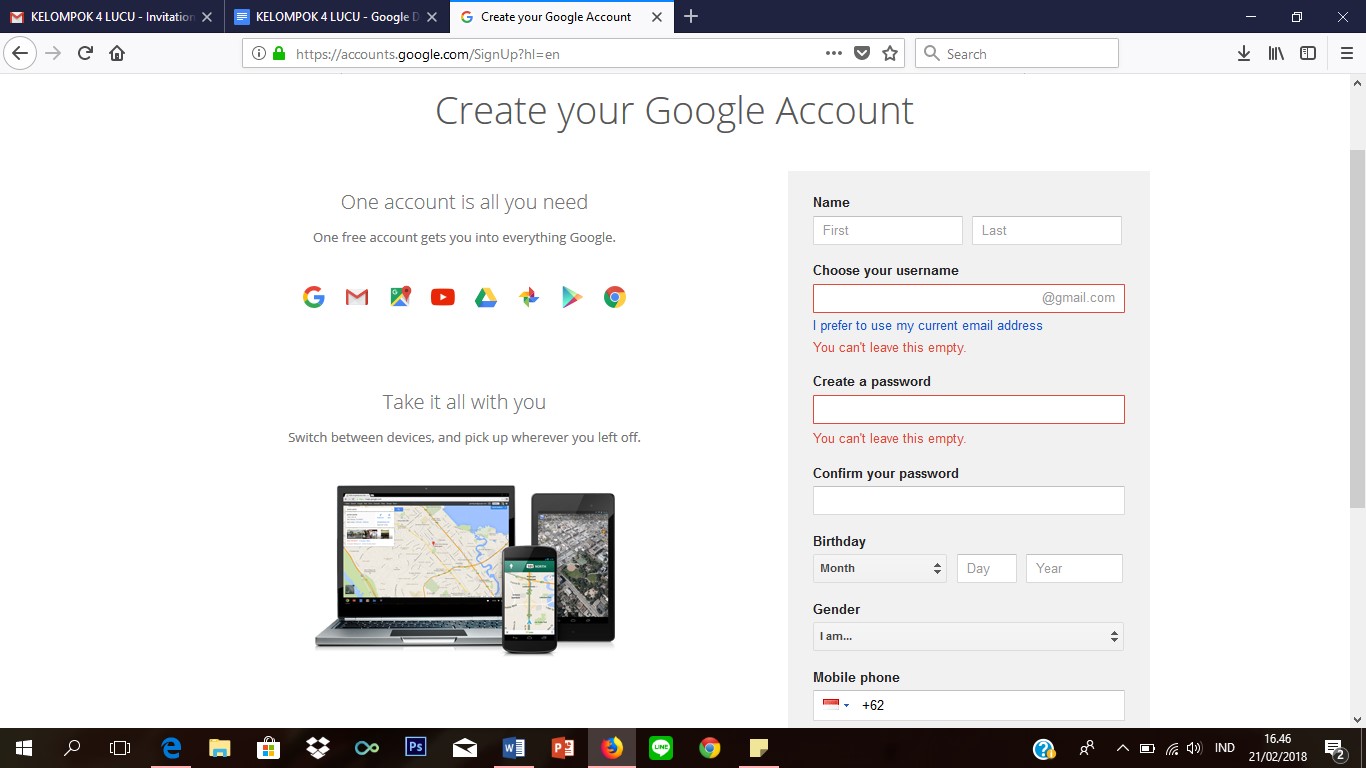Screen dimensions: 1366x768
Task: Open Dropbox from the taskbar
Action: [x=318, y=747]
